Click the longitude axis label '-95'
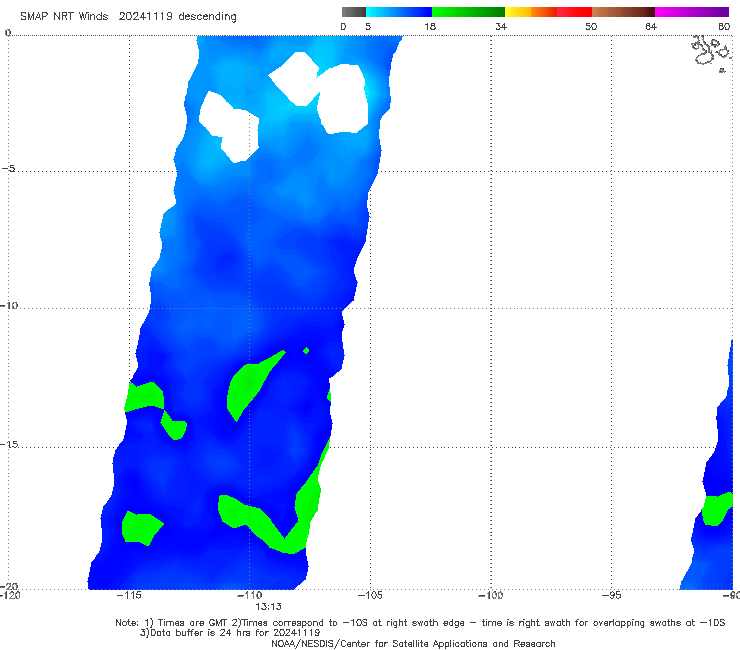The width and height of the screenshot is (740, 650). coord(611,595)
